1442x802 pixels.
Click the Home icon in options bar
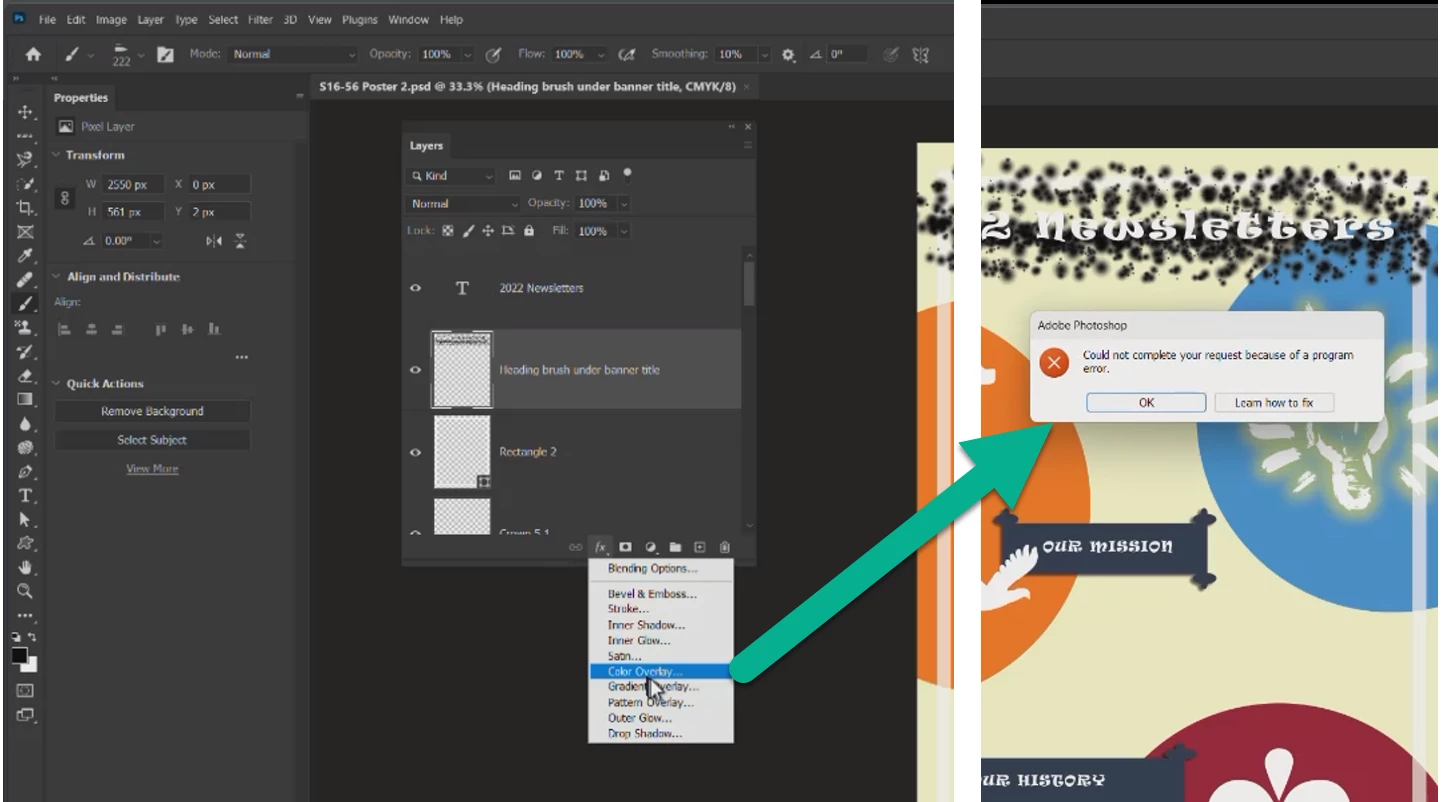coord(33,55)
